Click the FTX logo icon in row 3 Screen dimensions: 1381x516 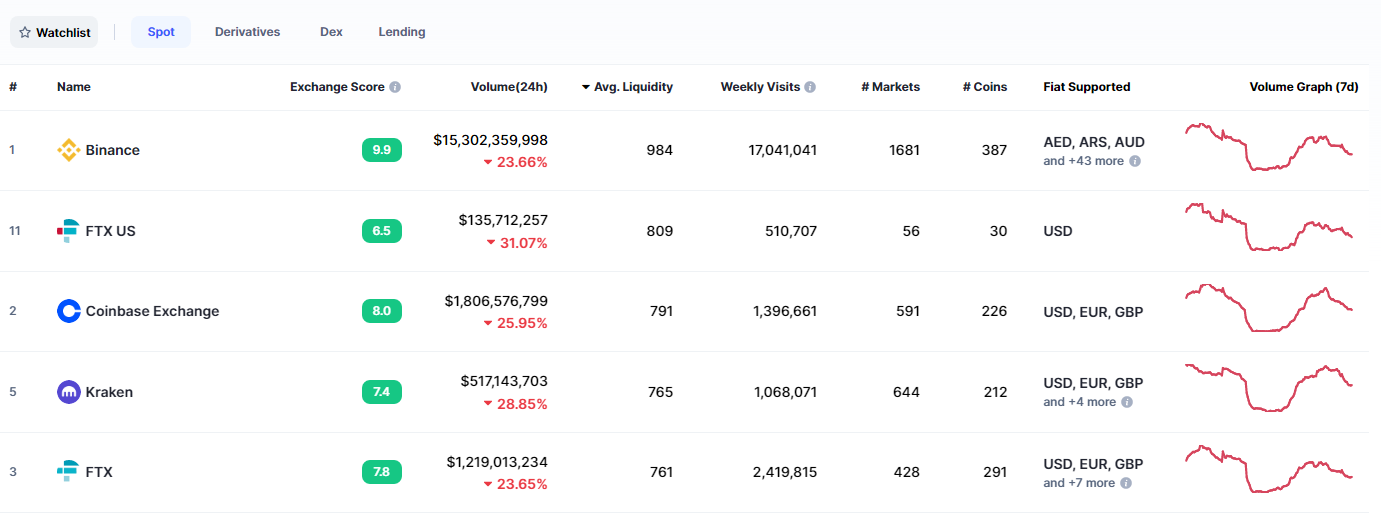coord(68,472)
